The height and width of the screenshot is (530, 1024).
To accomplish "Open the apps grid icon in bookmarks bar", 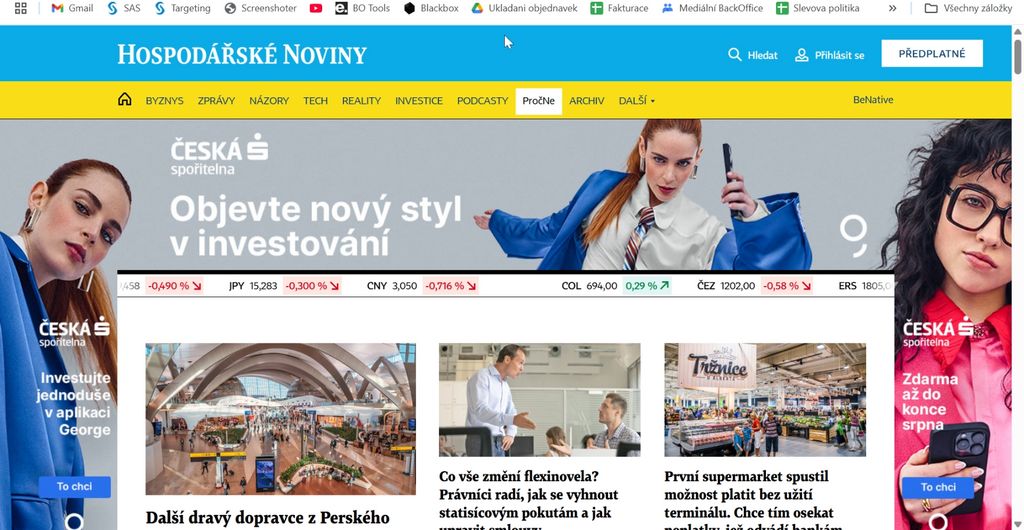I will tap(20, 8).
